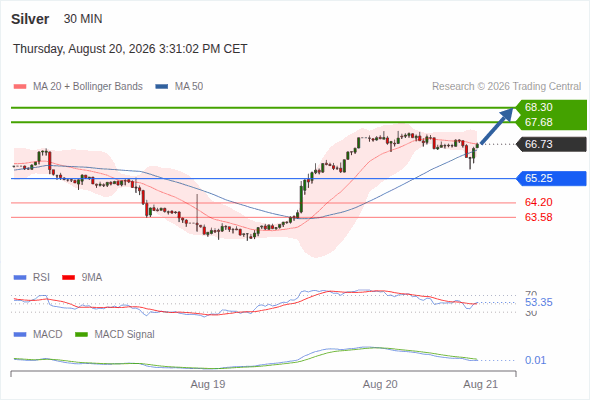Click the Aug 19 date marker

208,385
